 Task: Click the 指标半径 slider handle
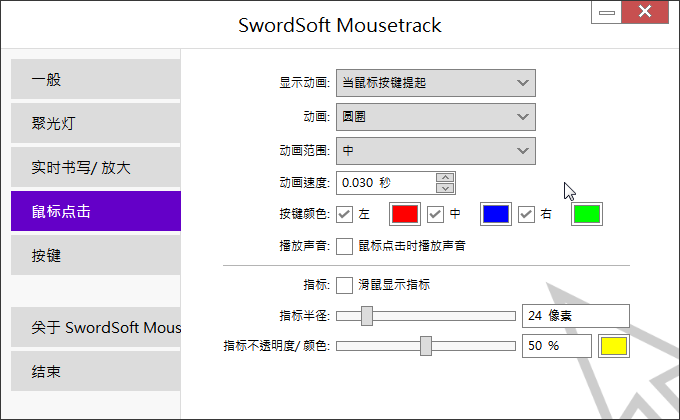pyautogui.click(x=367, y=316)
